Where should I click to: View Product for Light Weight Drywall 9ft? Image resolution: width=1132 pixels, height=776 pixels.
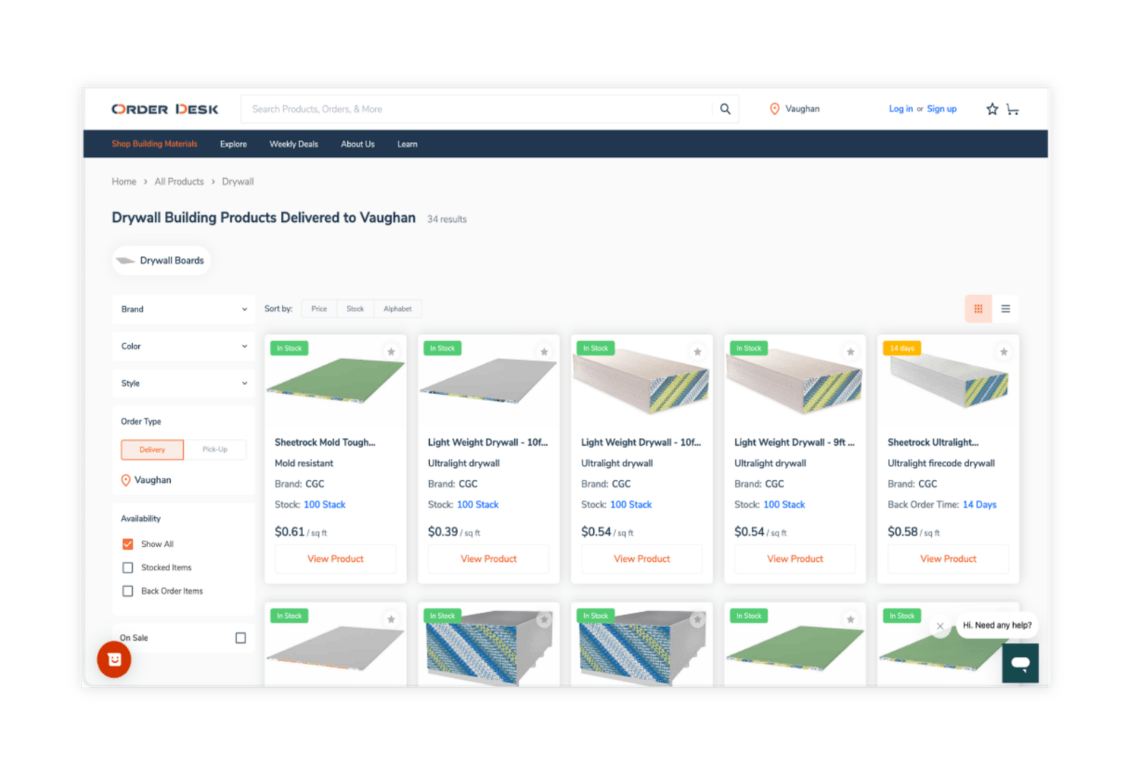pos(795,559)
